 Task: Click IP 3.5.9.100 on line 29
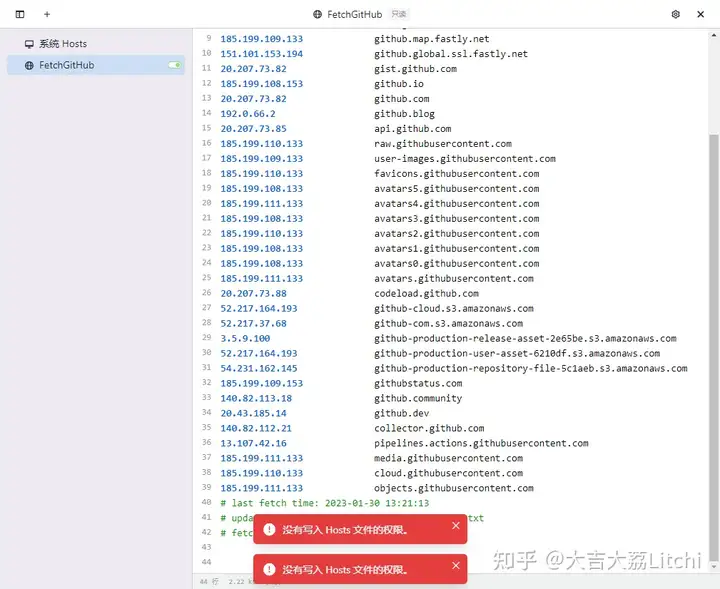tap(245, 338)
